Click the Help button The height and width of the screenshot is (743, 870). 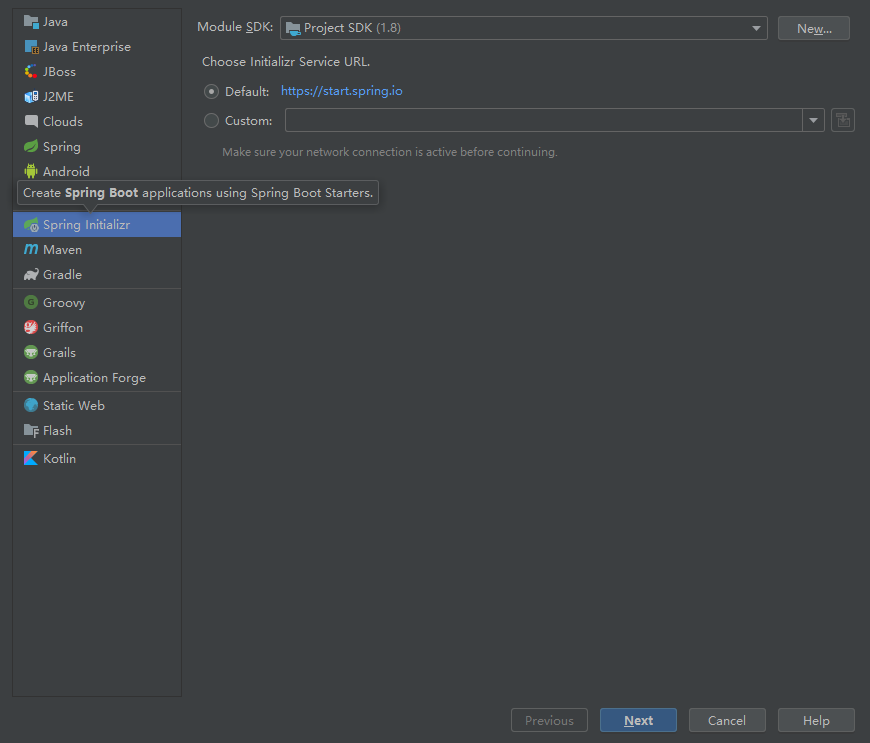click(816, 720)
